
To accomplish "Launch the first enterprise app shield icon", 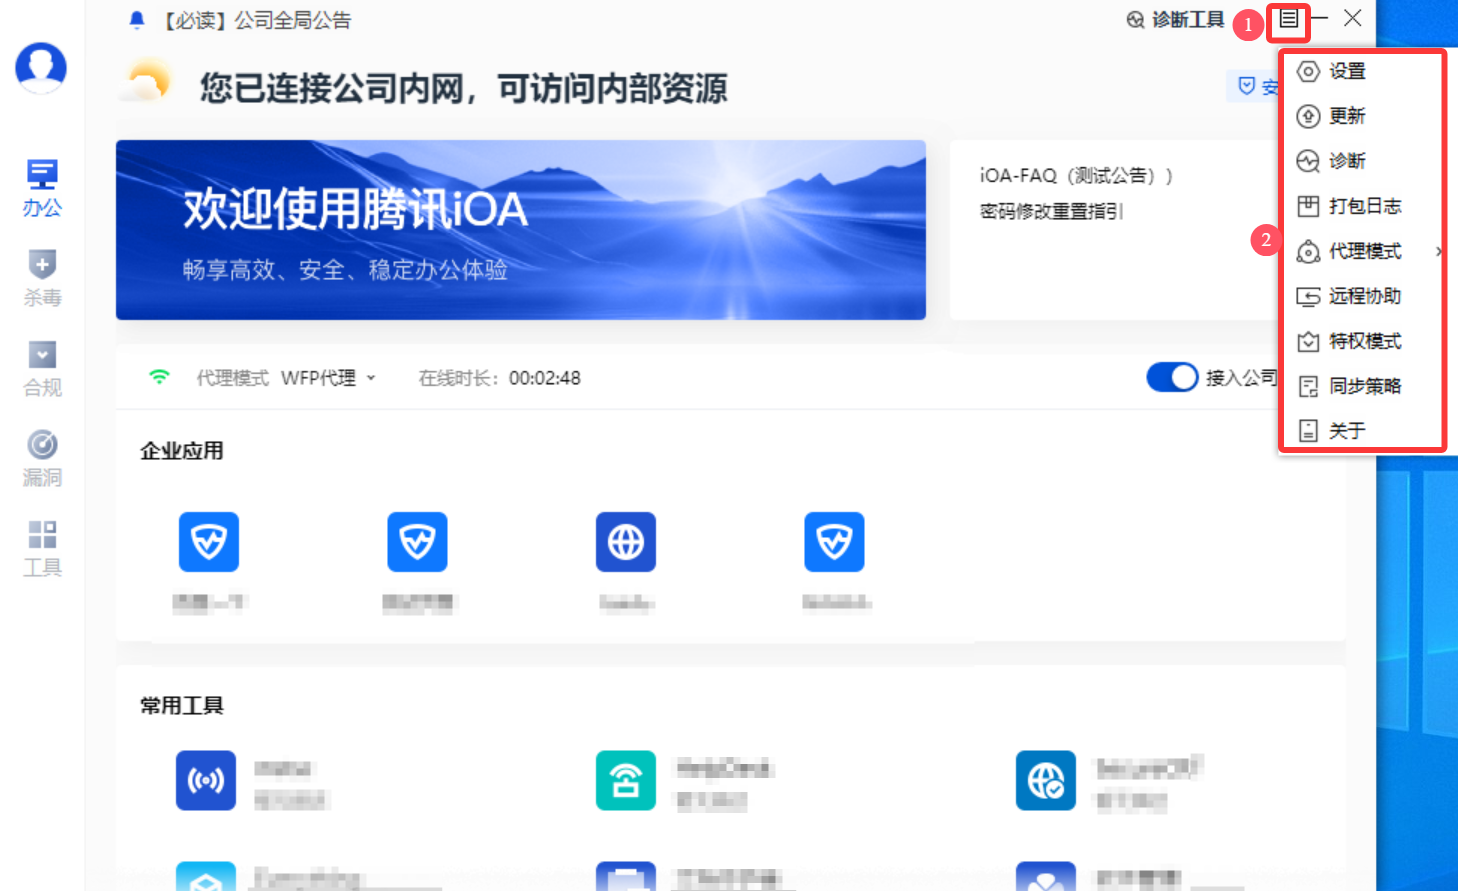I will [209, 542].
